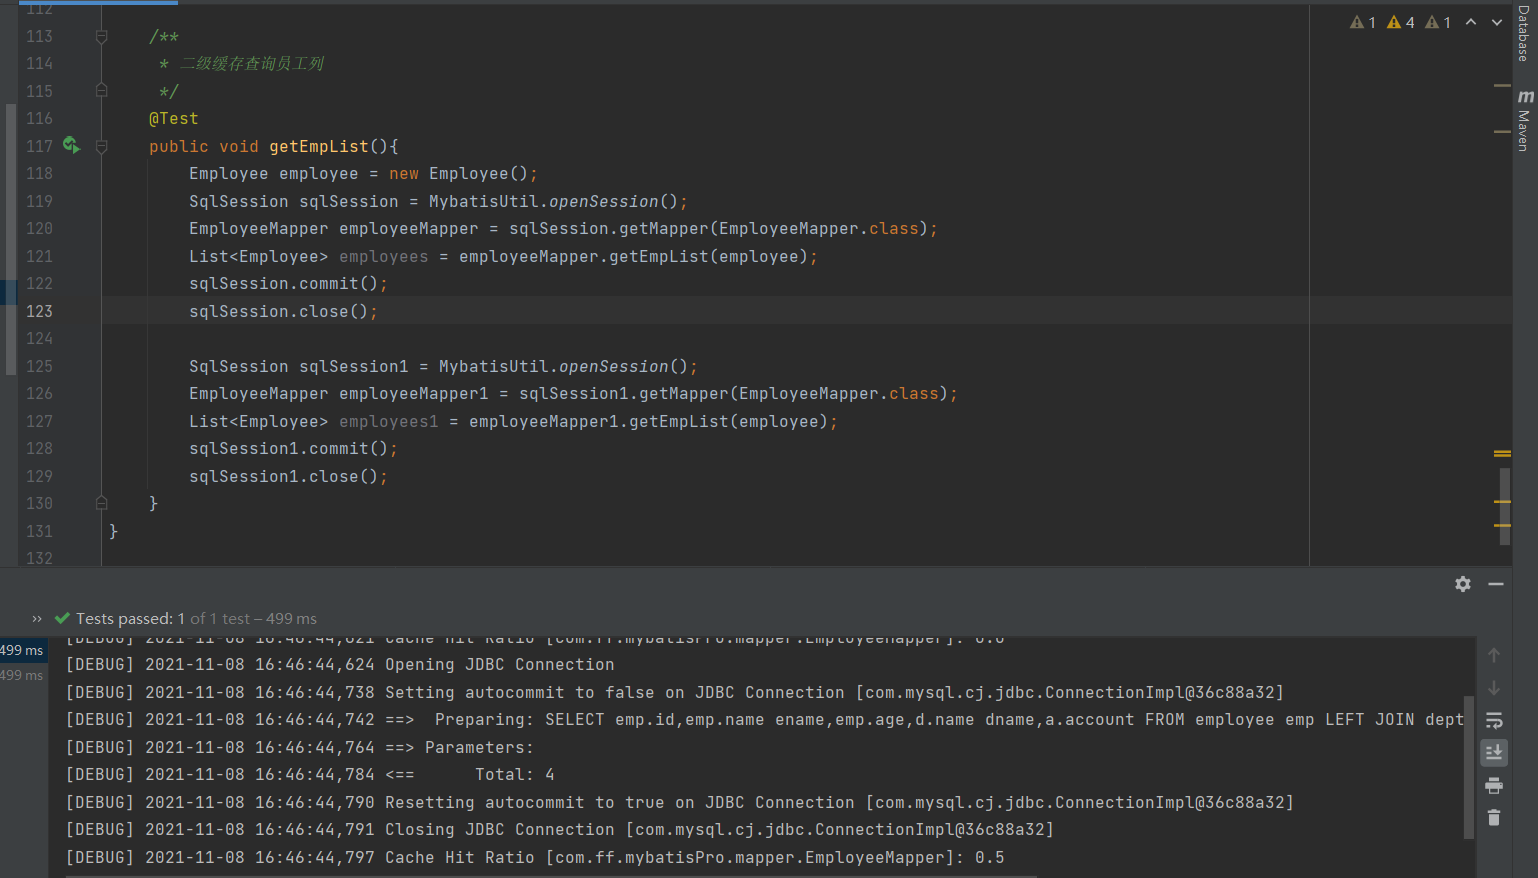Image resolution: width=1538 pixels, height=878 pixels.
Task: Click the 'Parameters:' debug log line
Action: [x=300, y=747]
